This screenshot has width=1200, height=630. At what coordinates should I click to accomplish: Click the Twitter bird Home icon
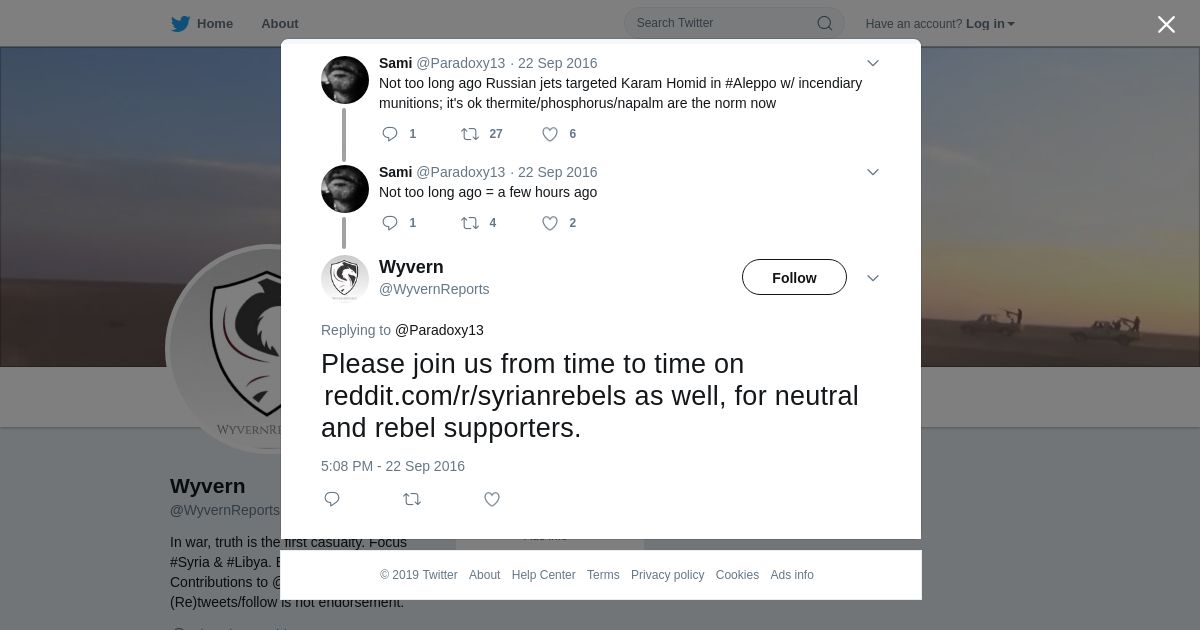(x=181, y=24)
